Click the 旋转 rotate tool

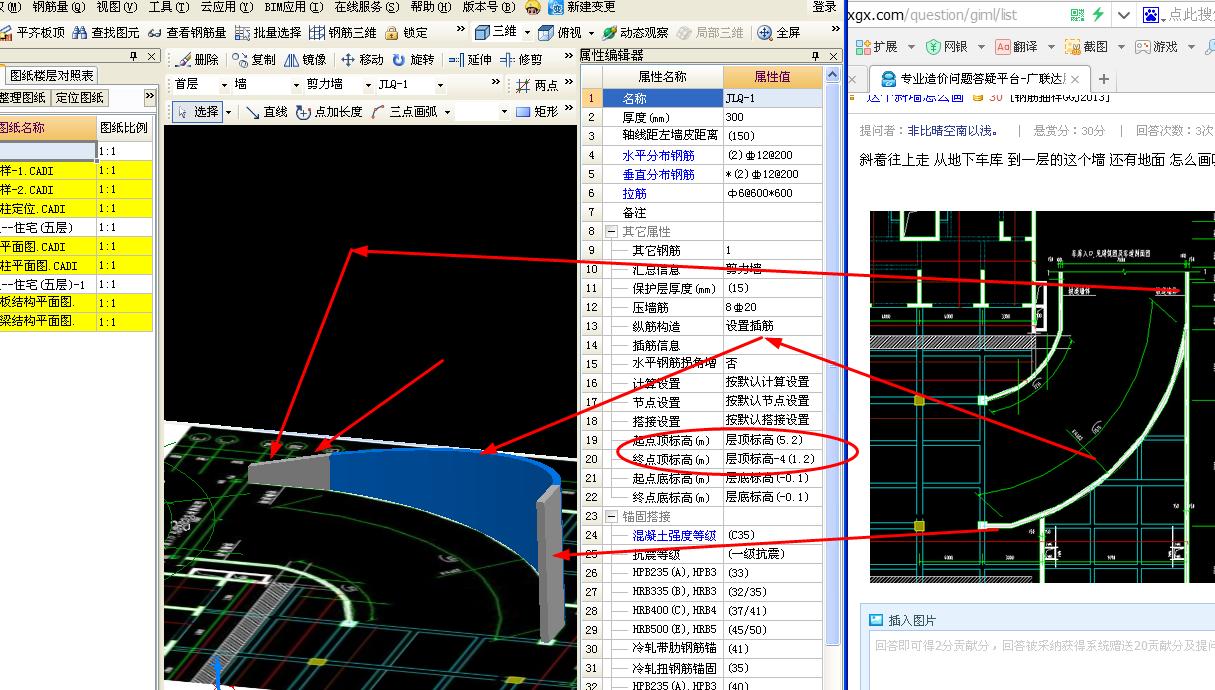coord(413,60)
